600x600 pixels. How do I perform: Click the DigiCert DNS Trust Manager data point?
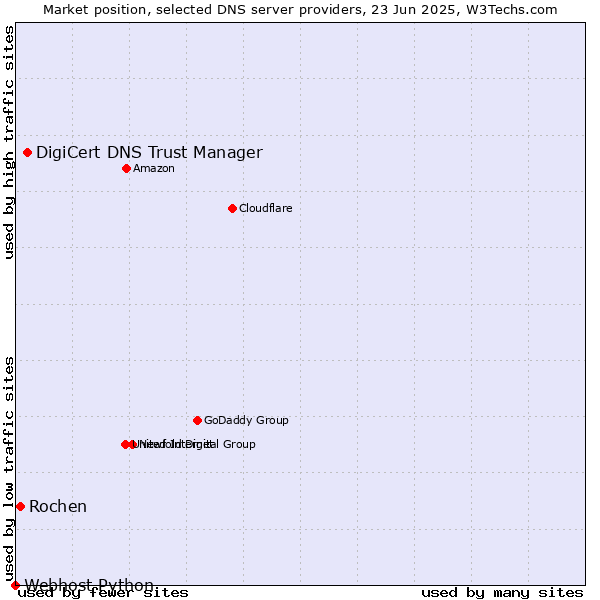[28, 153]
